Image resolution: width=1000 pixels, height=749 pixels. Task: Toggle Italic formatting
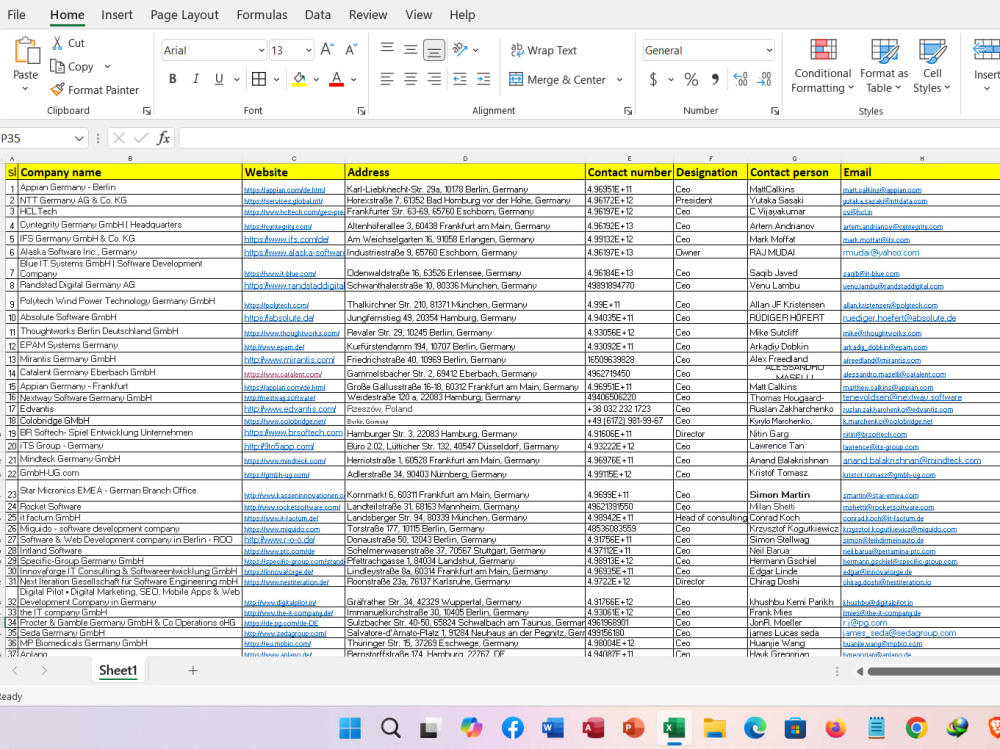(196, 79)
